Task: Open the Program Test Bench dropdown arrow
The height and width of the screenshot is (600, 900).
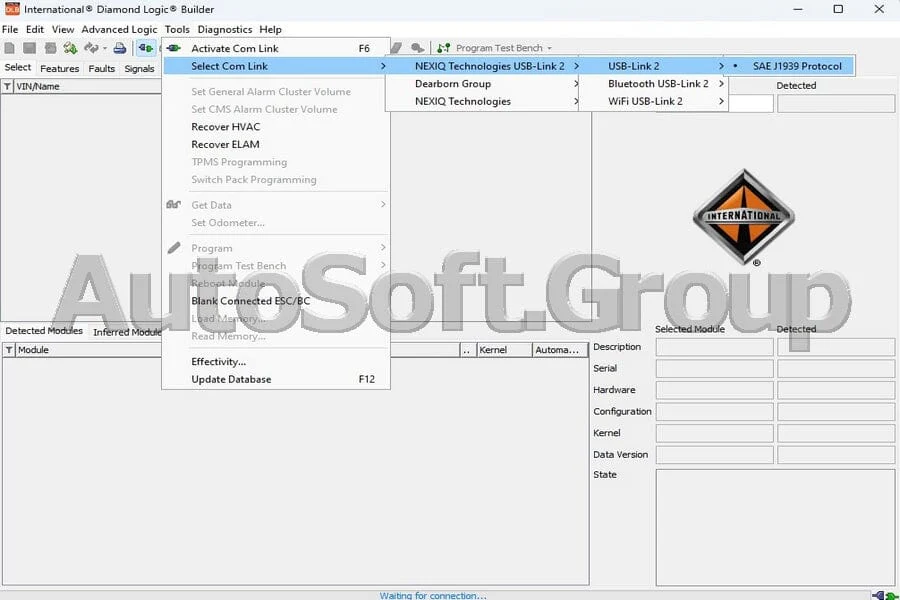Action: pos(549,48)
